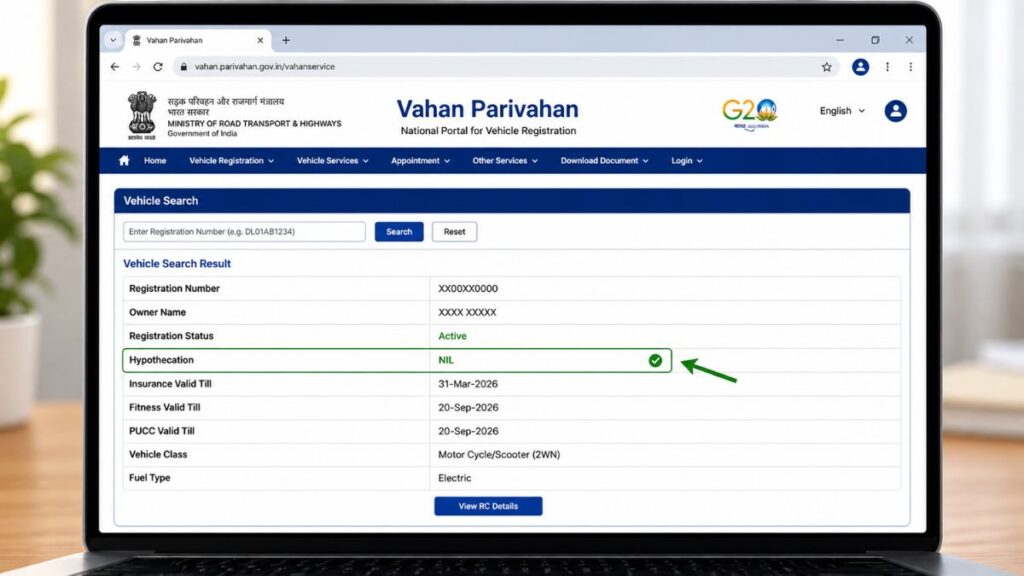This screenshot has width=1024, height=576.
Task: Bookmark page with star icon
Action: [x=827, y=67]
